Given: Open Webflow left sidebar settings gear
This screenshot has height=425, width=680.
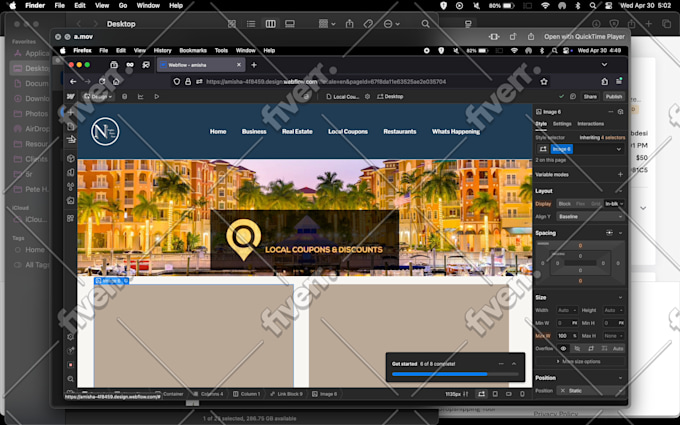Looking at the screenshot, I should 71,337.
